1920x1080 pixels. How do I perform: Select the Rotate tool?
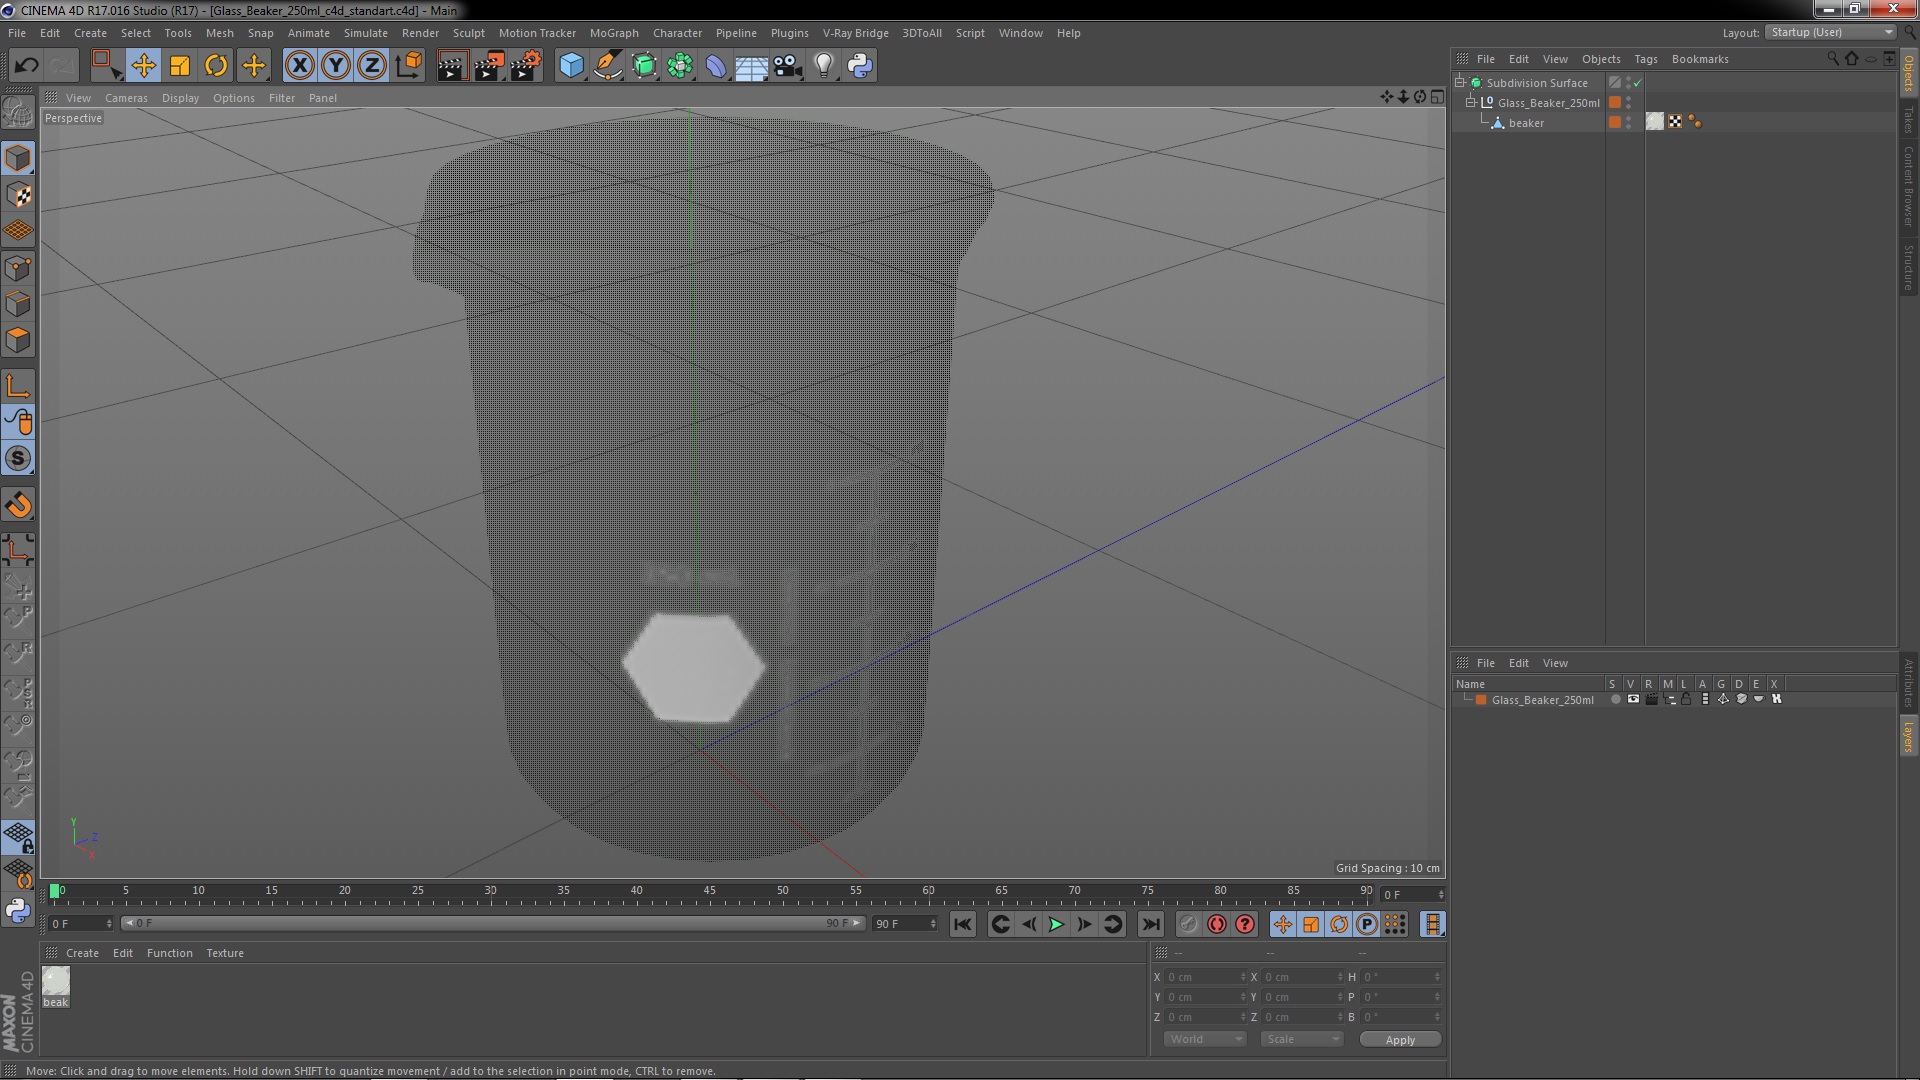(216, 66)
